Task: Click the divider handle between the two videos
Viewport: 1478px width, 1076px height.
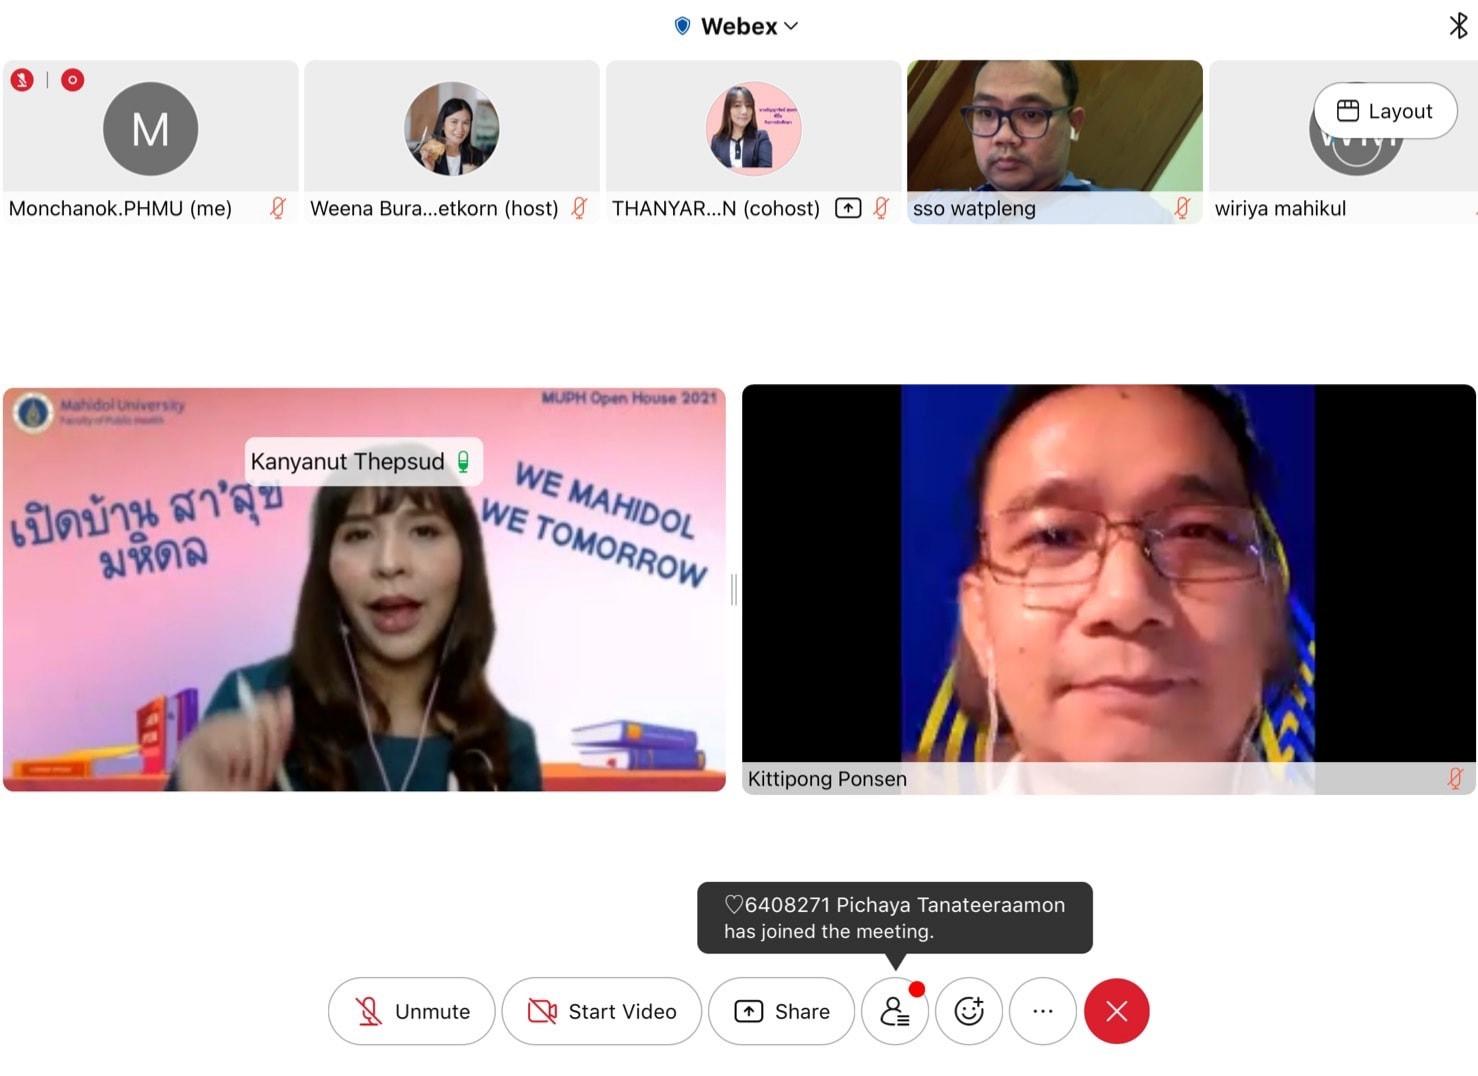Action: coord(734,590)
